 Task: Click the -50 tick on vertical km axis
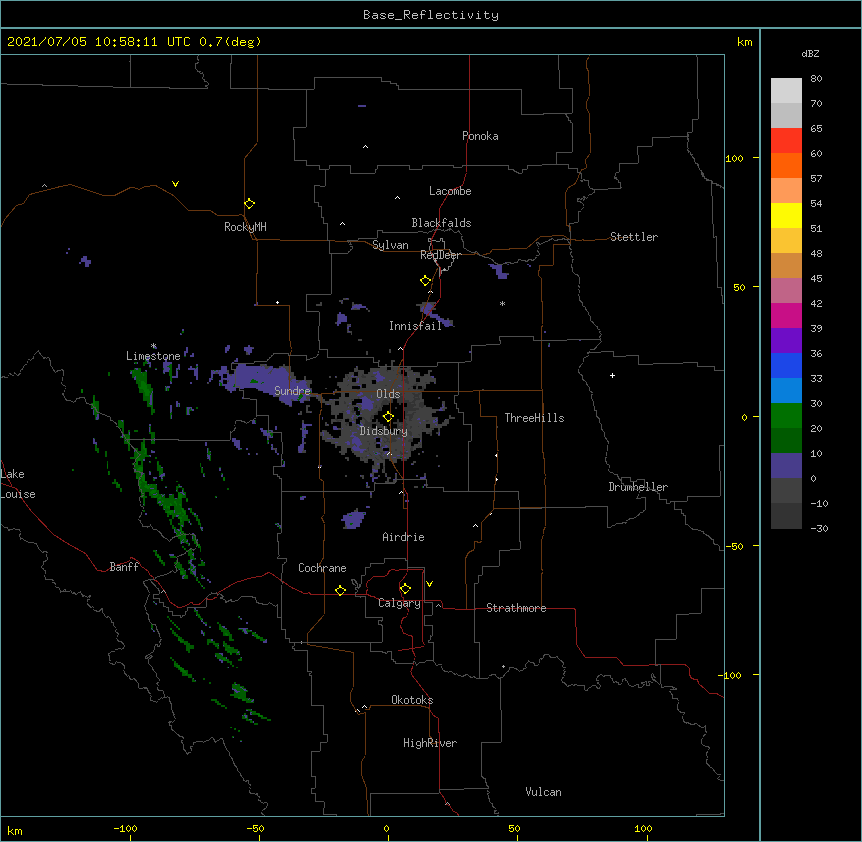(x=734, y=546)
